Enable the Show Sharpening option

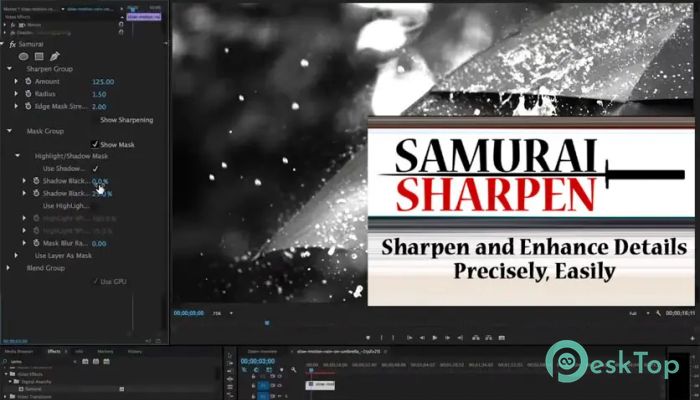coord(126,120)
